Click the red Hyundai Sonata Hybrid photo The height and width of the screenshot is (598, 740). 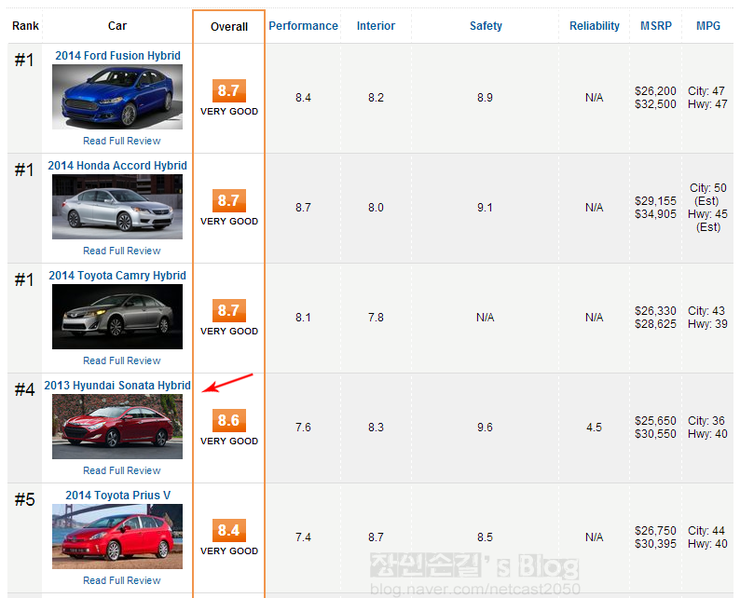[x=118, y=427]
